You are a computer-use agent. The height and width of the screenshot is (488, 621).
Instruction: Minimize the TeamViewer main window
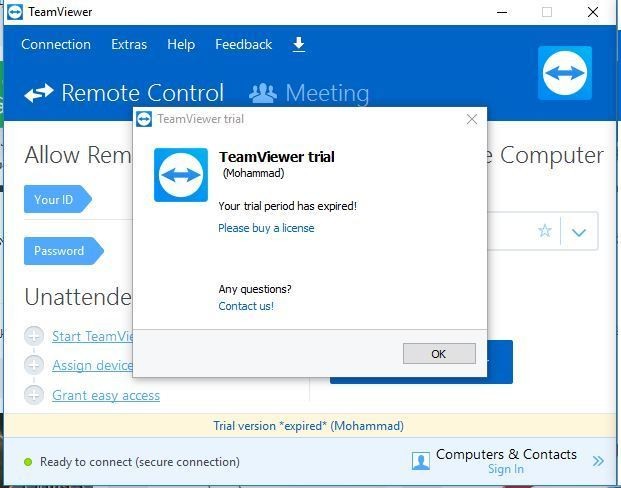point(502,12)
